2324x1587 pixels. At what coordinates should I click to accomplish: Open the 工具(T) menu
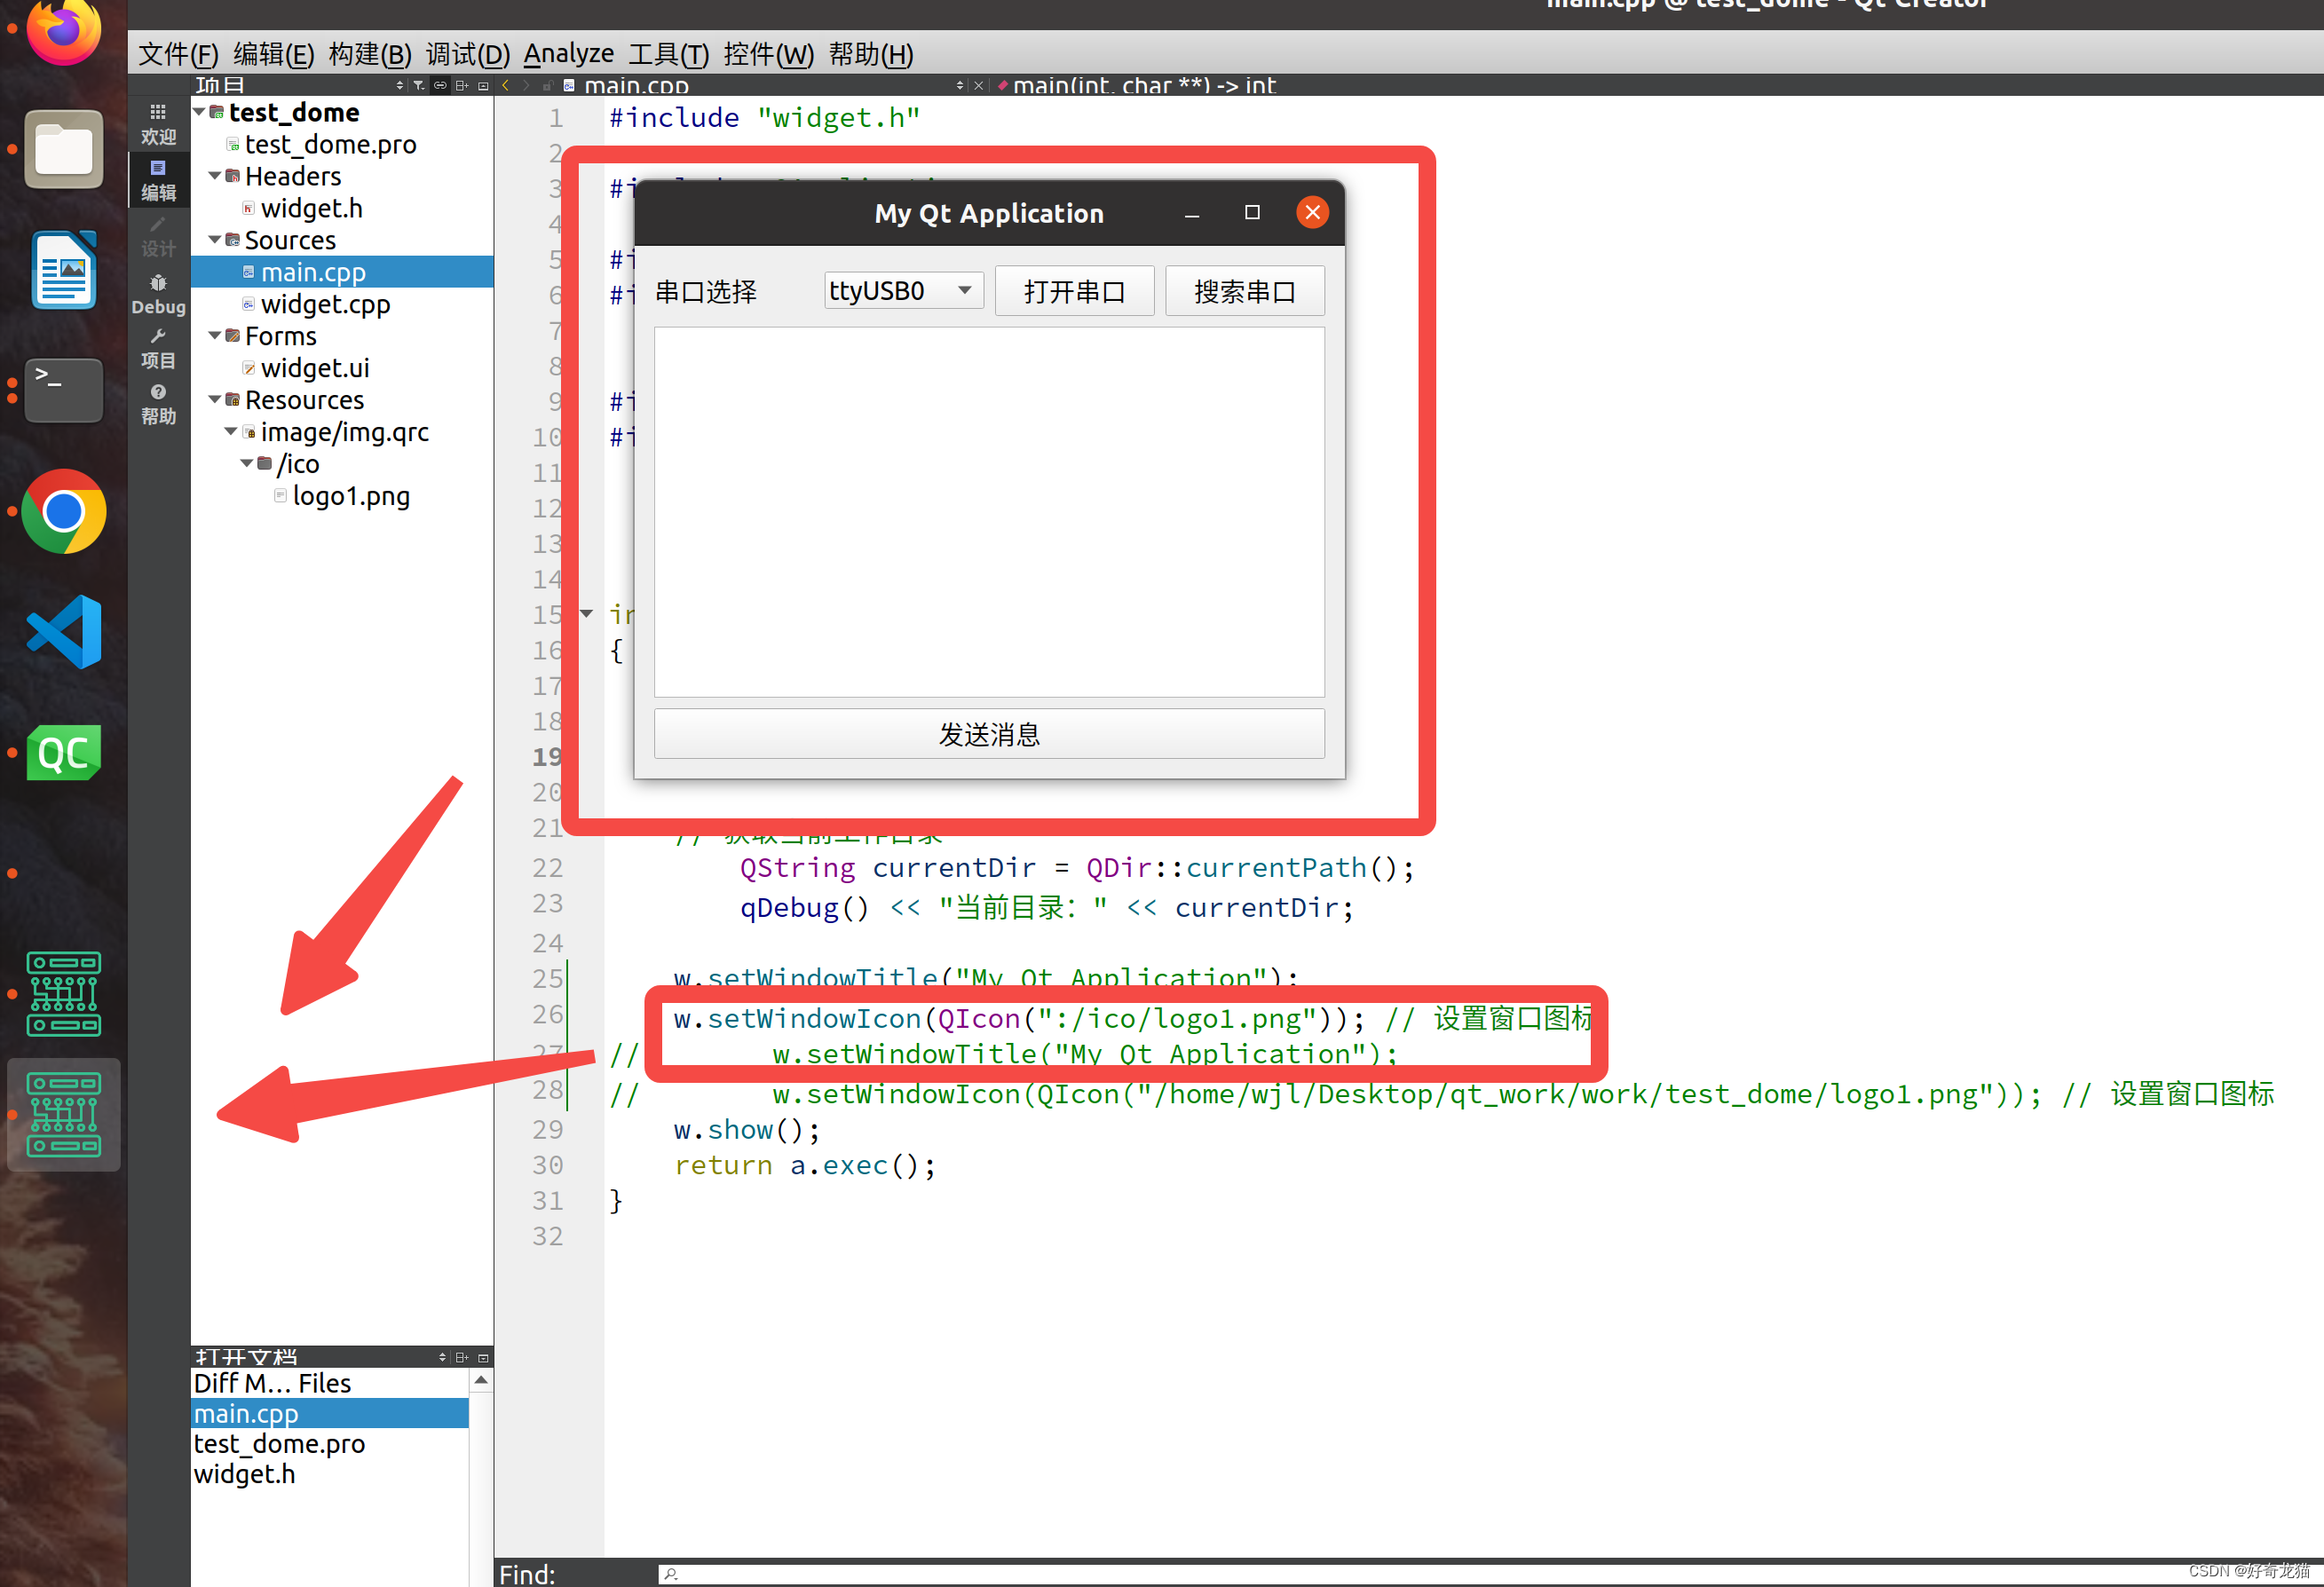click(x=668, y=54)
